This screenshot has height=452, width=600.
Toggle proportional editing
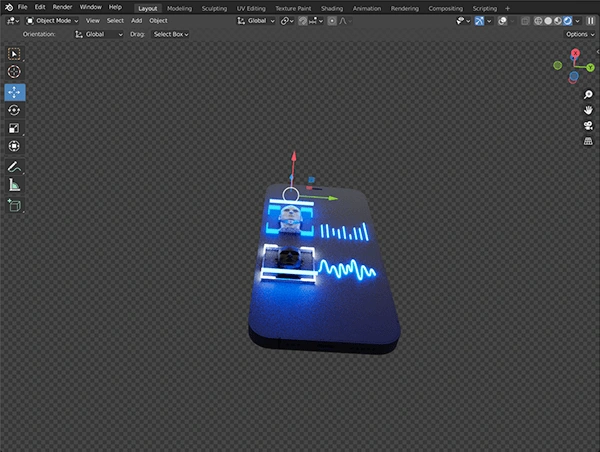[332, 21]
